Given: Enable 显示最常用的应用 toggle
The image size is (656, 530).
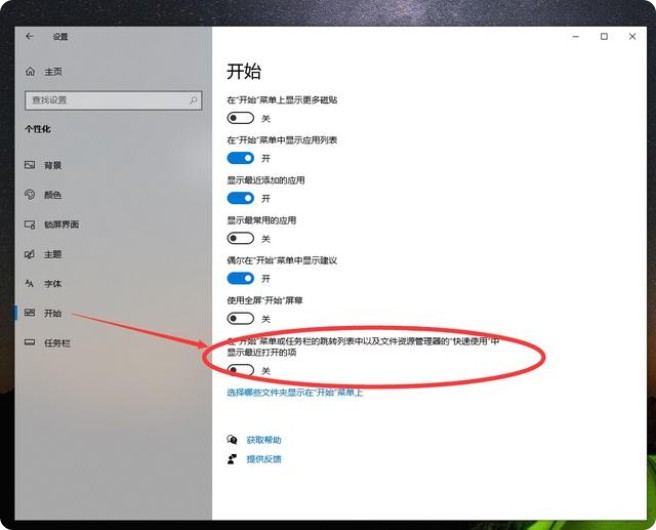Looking at the screenshot, I should click(x=240, y=238).
